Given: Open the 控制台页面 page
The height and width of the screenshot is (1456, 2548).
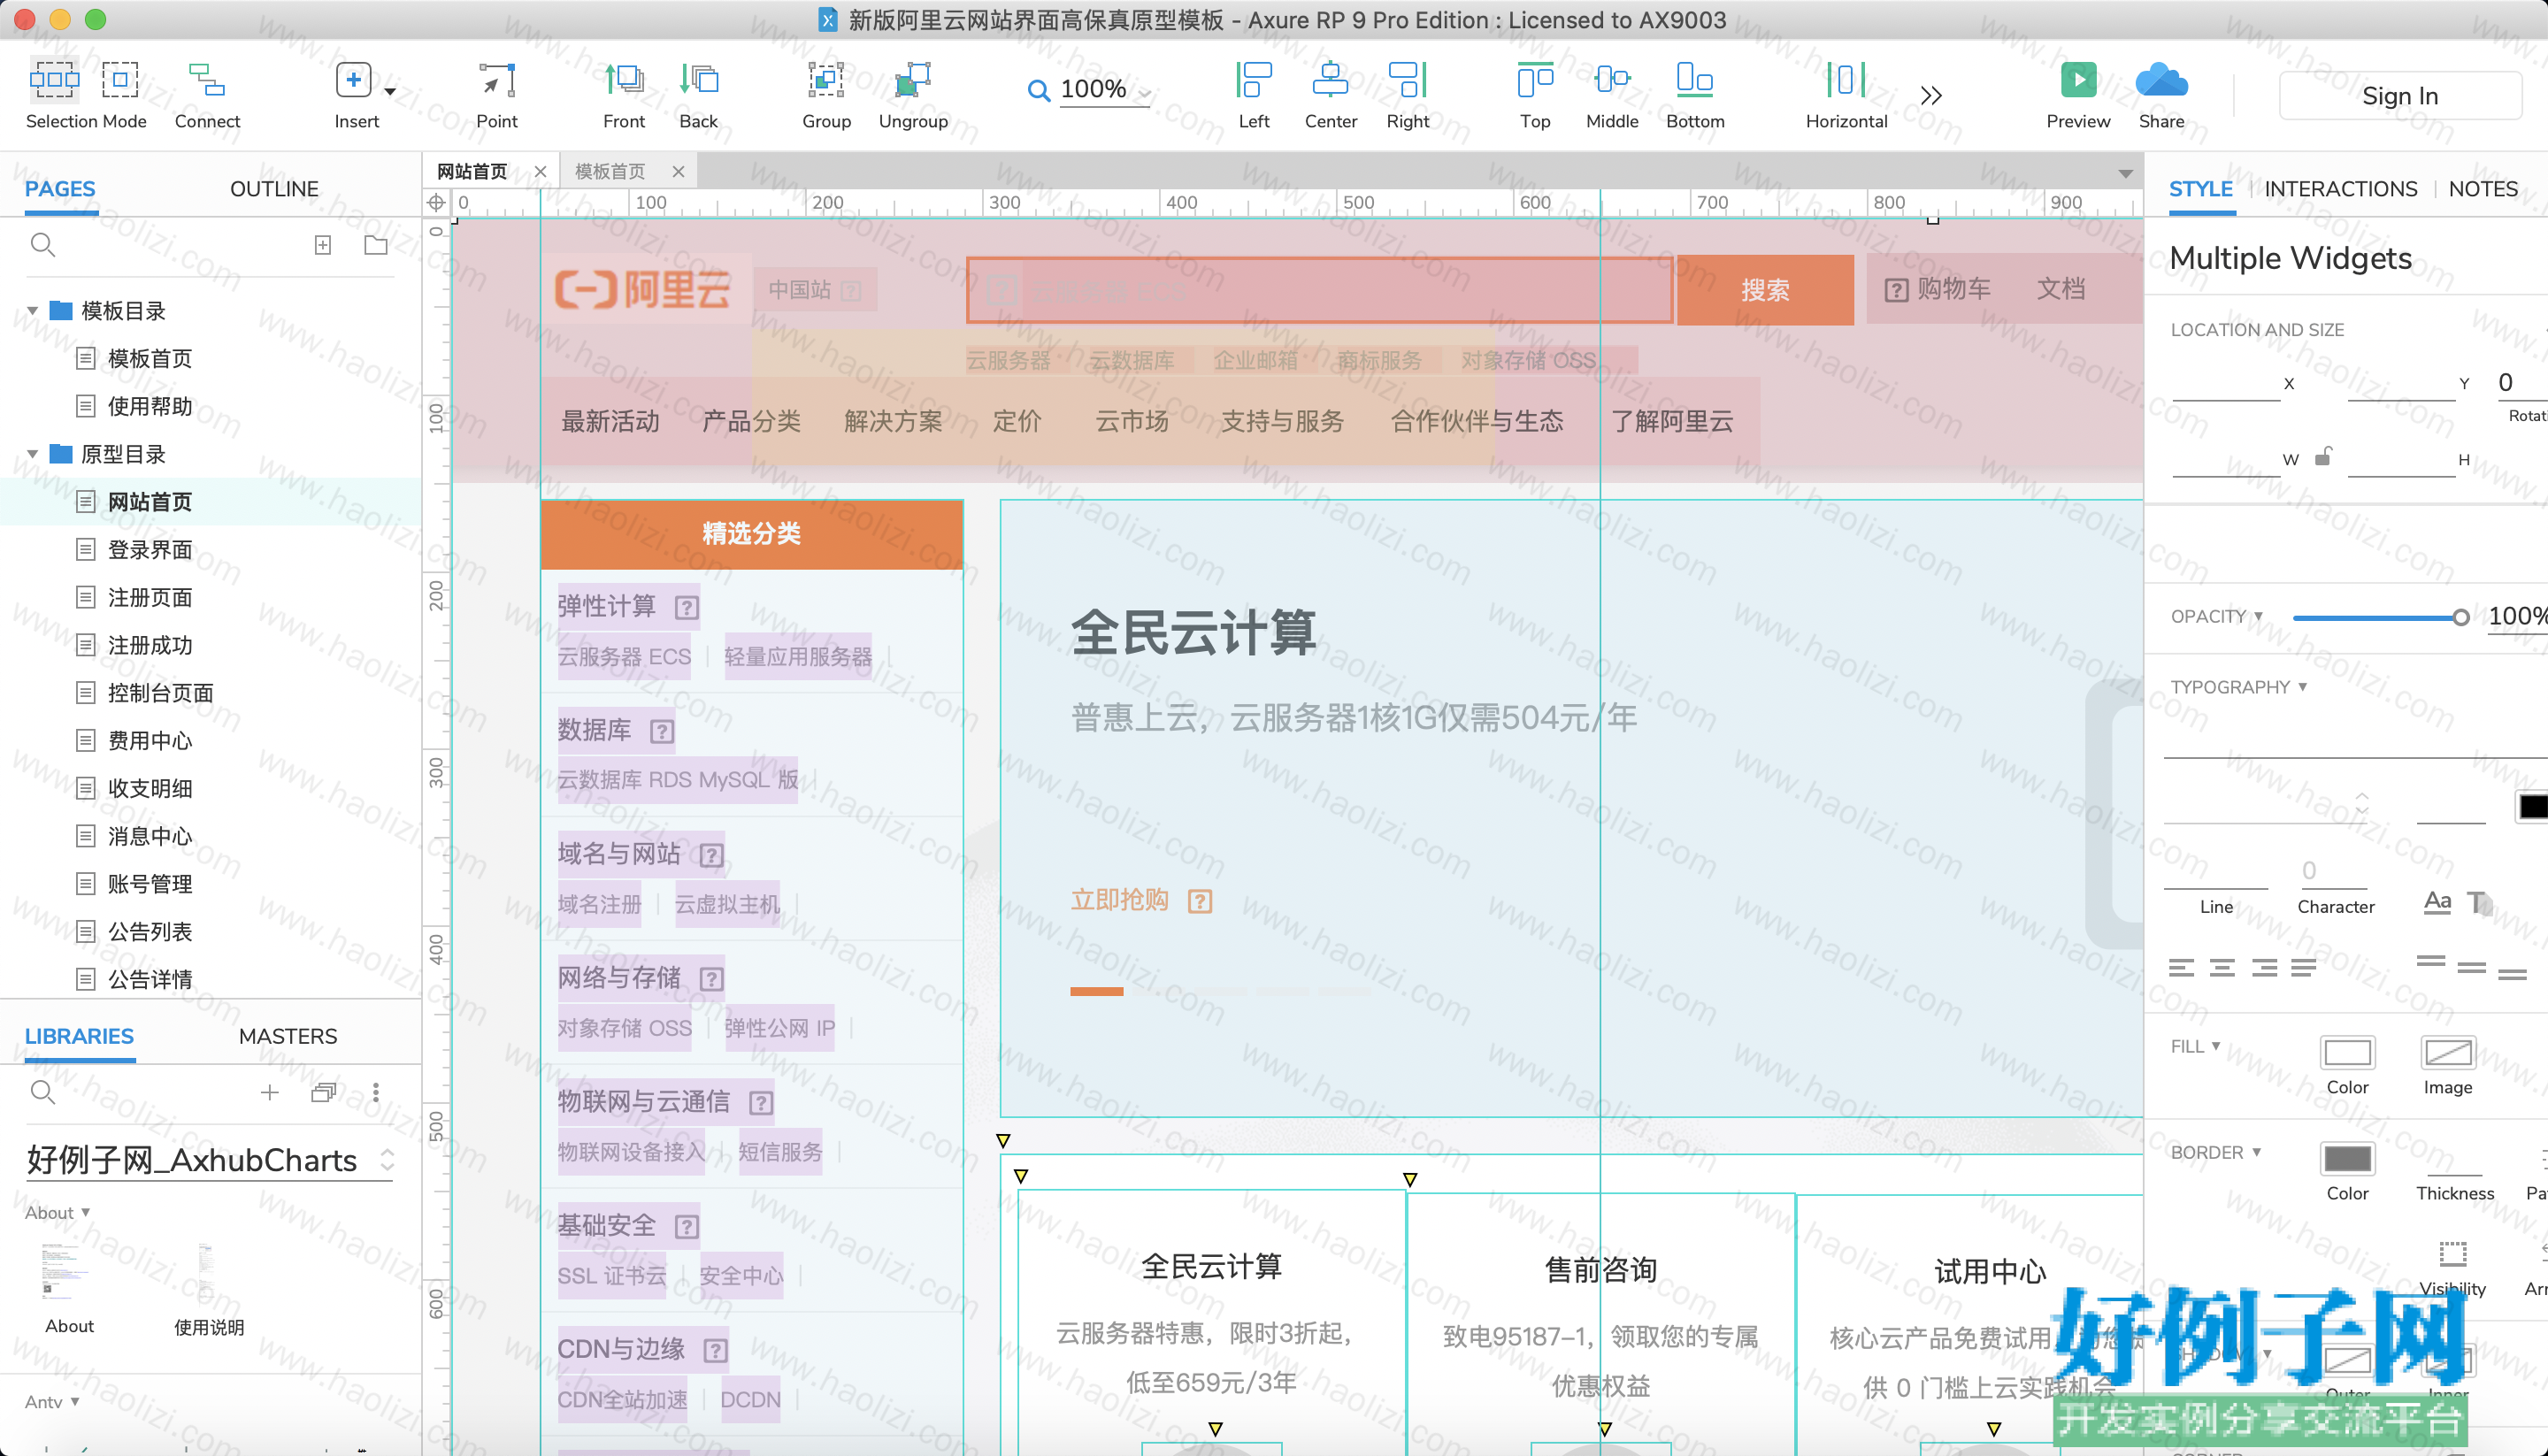Looking at the screenshot, I should [160, 693].
